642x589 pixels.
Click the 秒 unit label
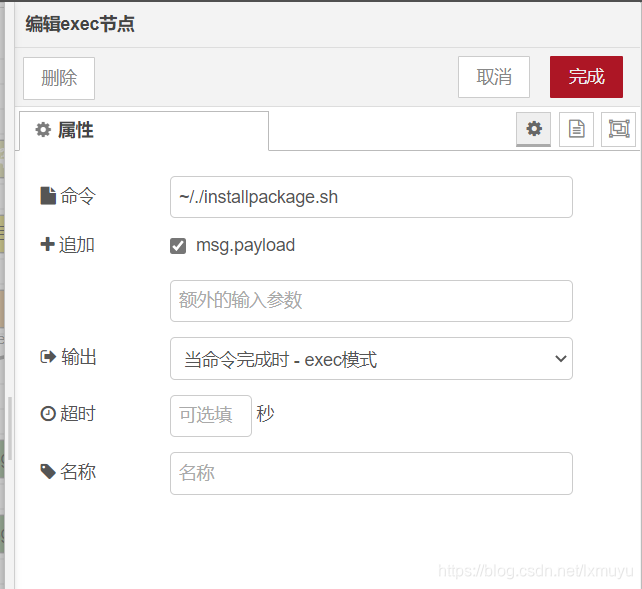[x=265, y=413]
